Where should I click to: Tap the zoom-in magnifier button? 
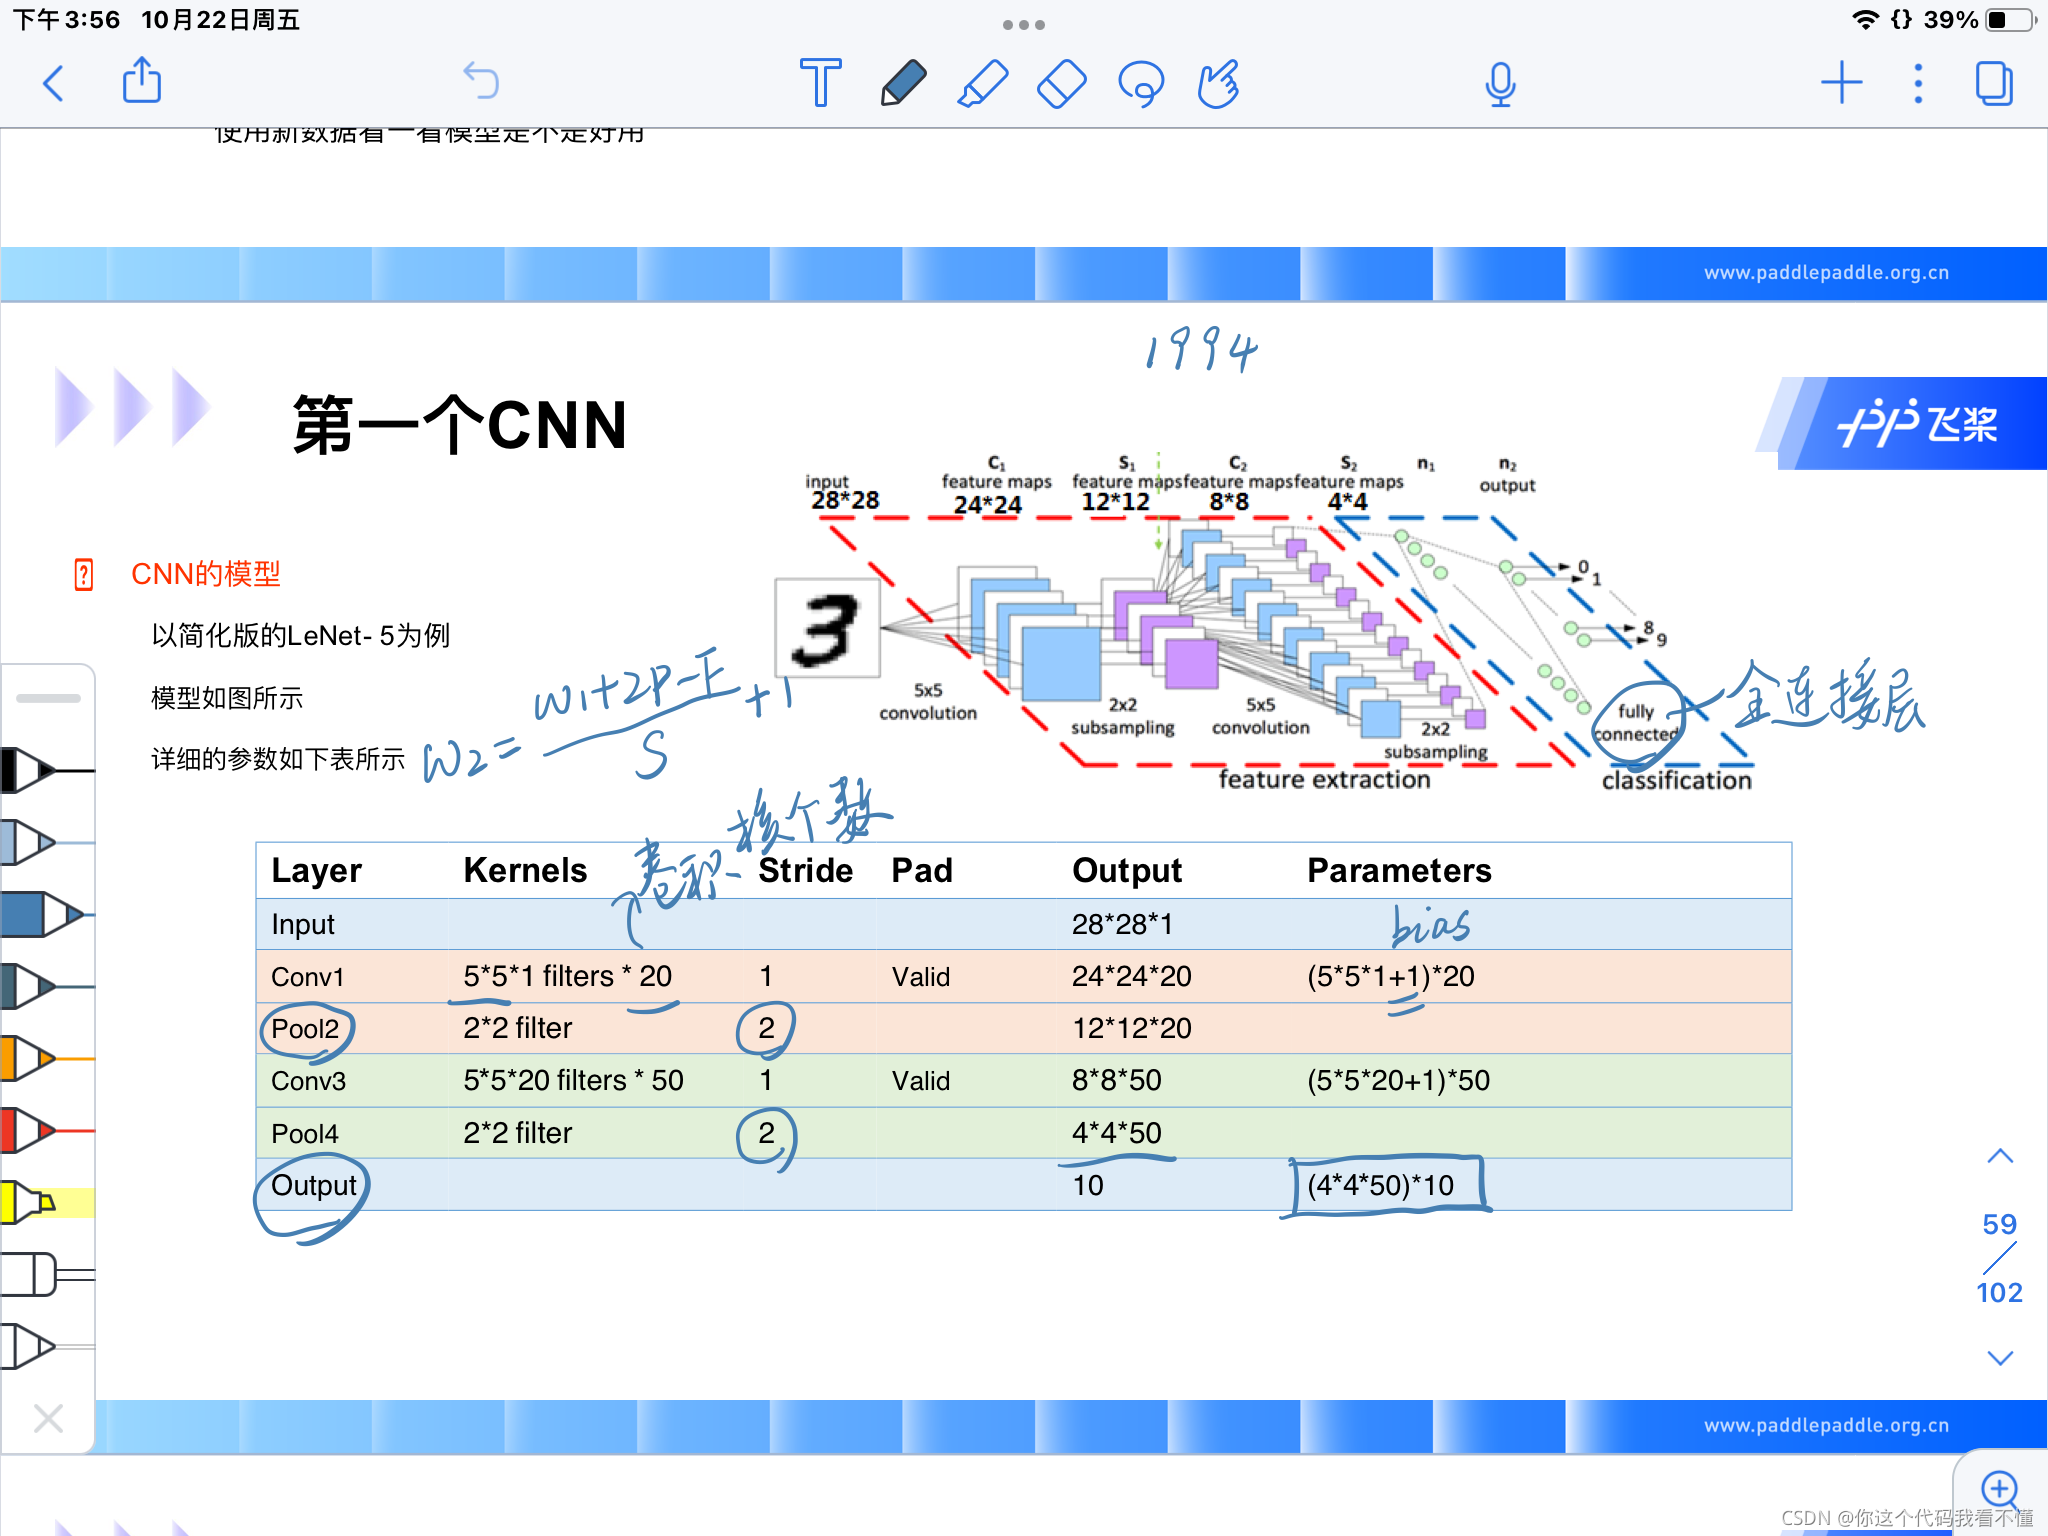pos(2000,1489)
